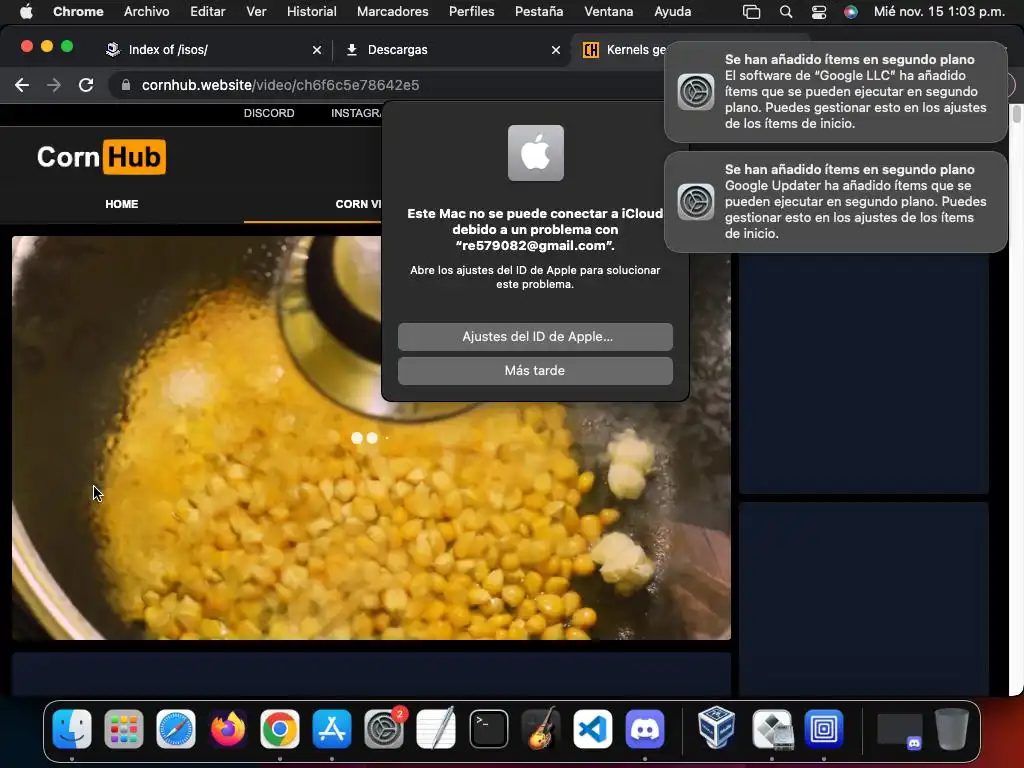
Task: Open the Archivo menu
Action: pos(146,11)
